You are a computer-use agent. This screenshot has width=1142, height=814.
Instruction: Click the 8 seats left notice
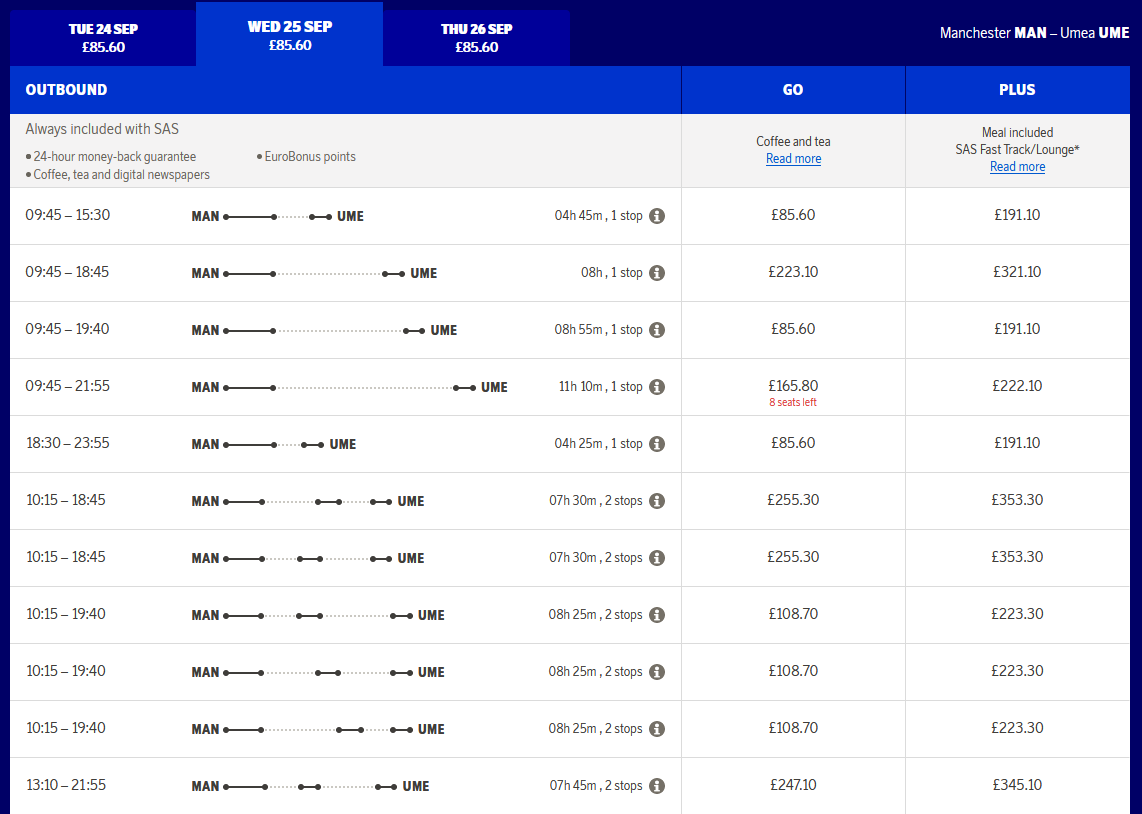click(792, 403)
